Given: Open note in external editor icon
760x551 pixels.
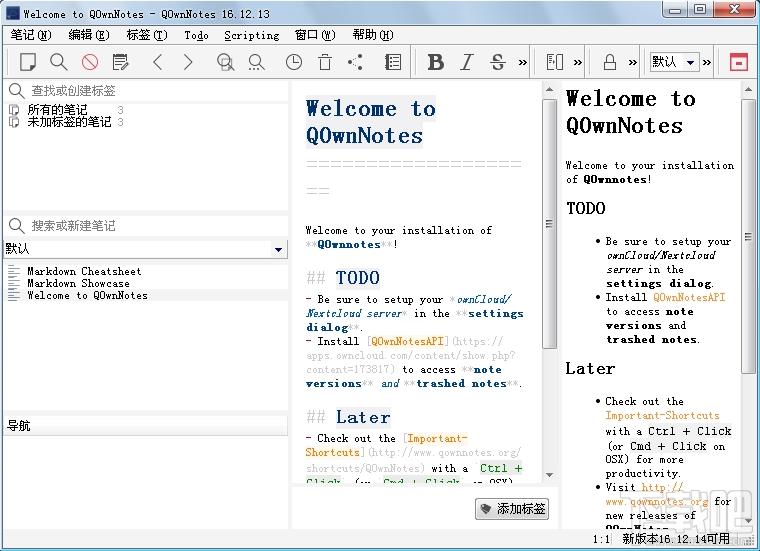Looking at the screenshot, I should coord(121,62).
